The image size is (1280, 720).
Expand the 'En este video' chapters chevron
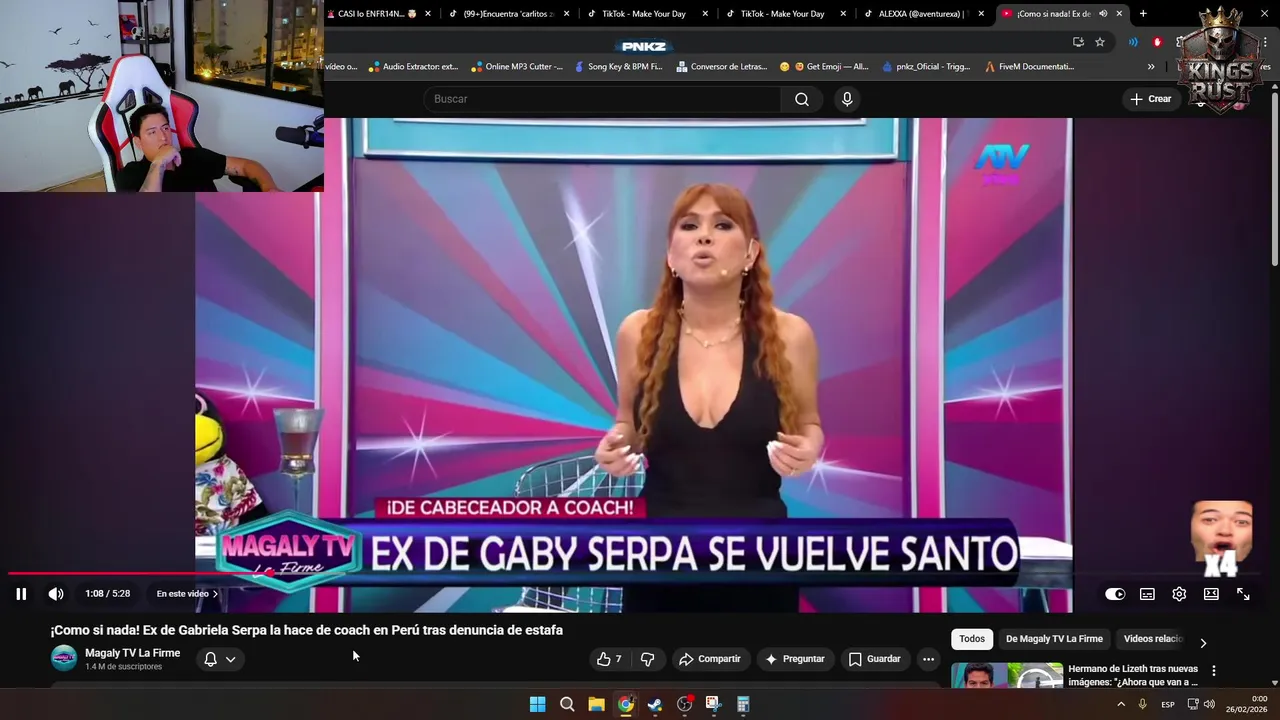(215, 594)
